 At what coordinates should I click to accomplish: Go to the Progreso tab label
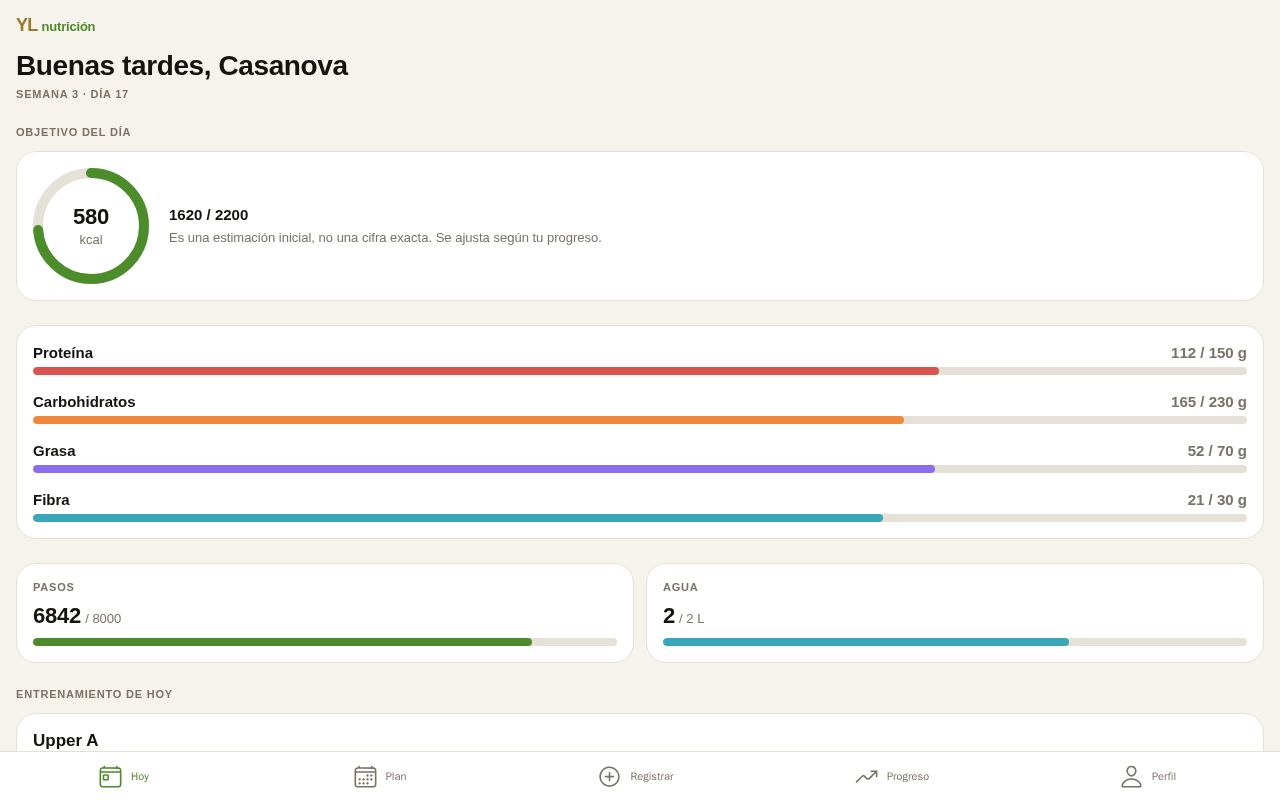click(908, 777)
